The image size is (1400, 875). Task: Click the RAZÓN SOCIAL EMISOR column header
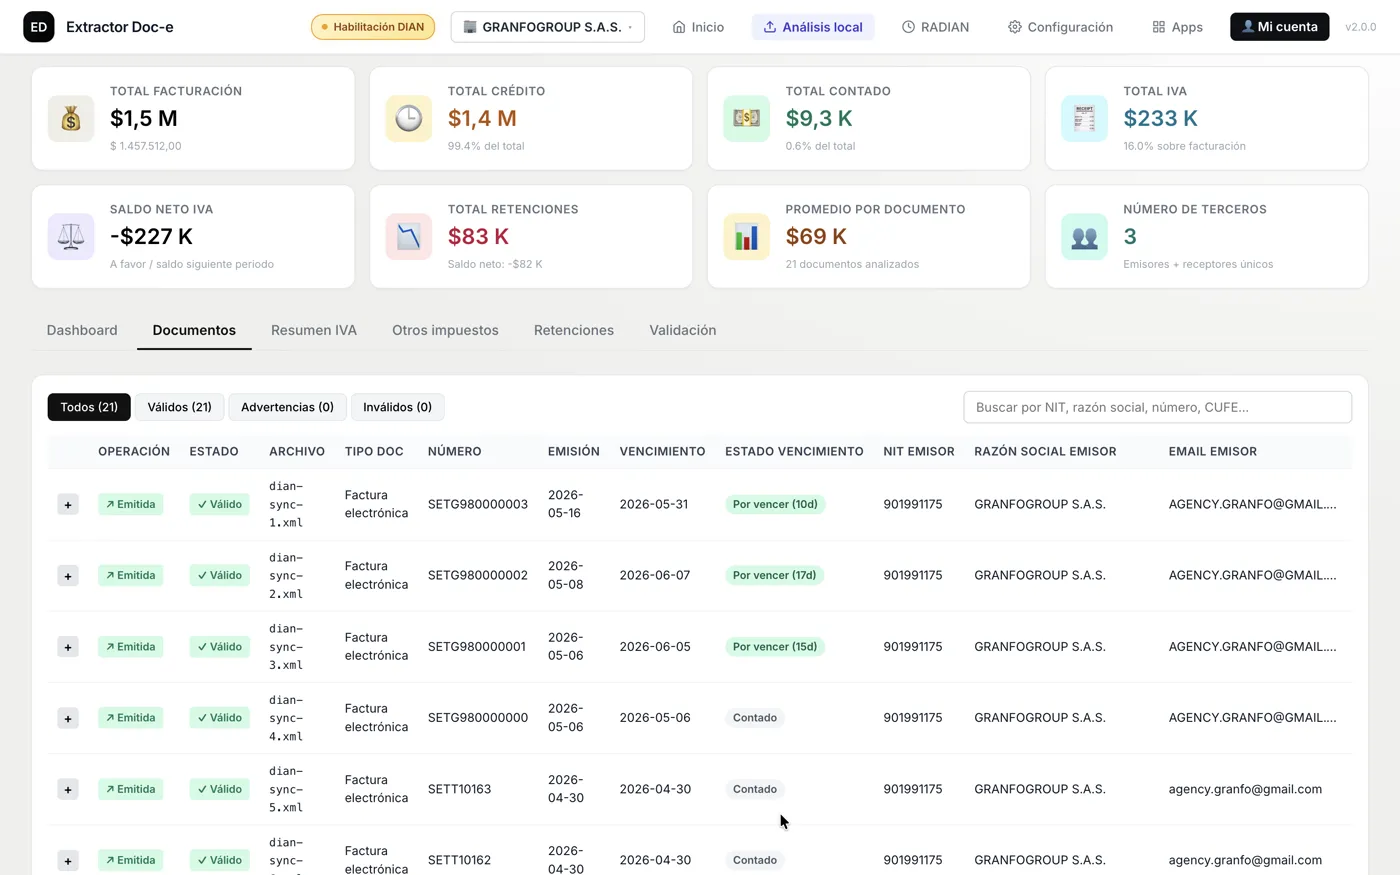click(x=1045, y=451)
